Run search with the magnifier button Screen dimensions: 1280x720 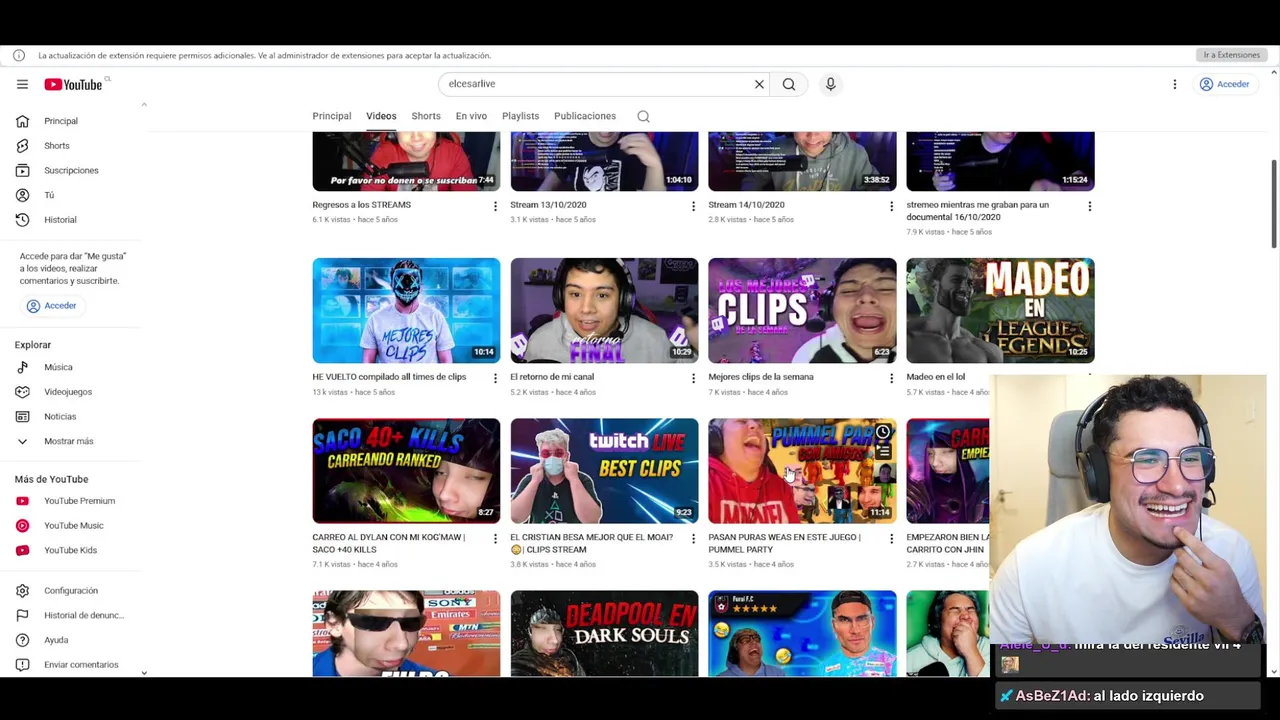coord(789,84)
